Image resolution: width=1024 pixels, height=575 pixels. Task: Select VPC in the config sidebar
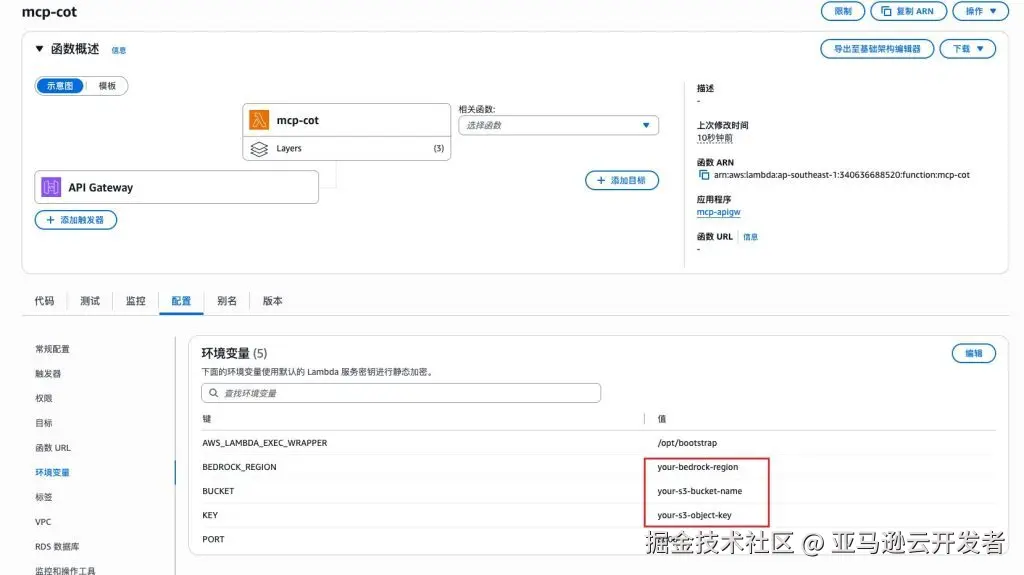pos(43,522)
